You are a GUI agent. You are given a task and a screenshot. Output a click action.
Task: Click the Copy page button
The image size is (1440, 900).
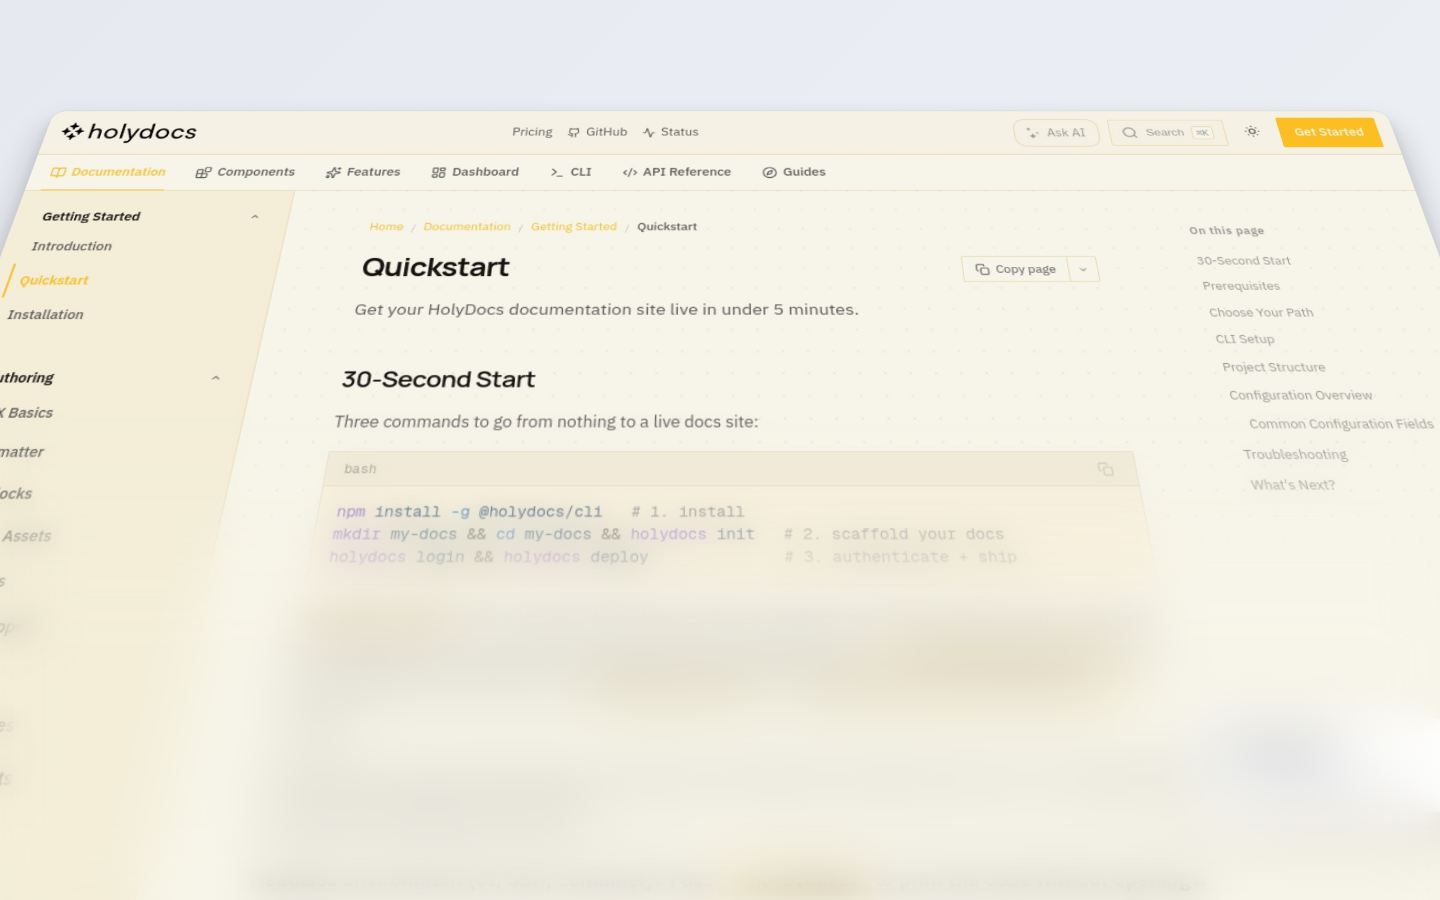(x=1016, y=269)
